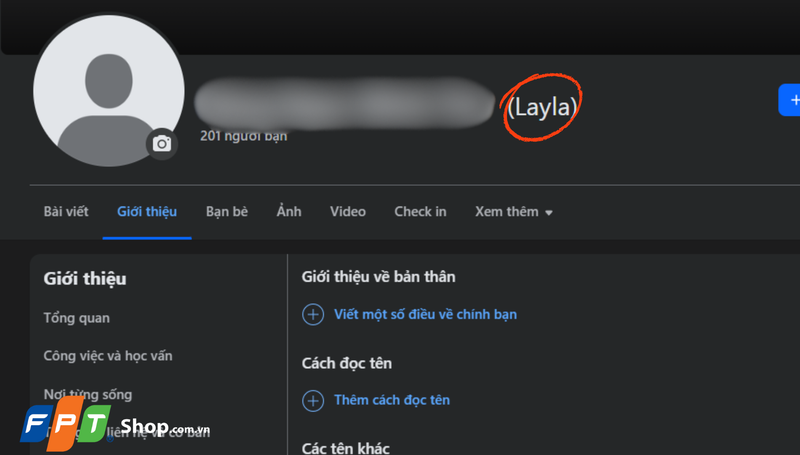Click the Các tên khác heading
This screenshot has width=800, height=455.
[x=345, y=448]
